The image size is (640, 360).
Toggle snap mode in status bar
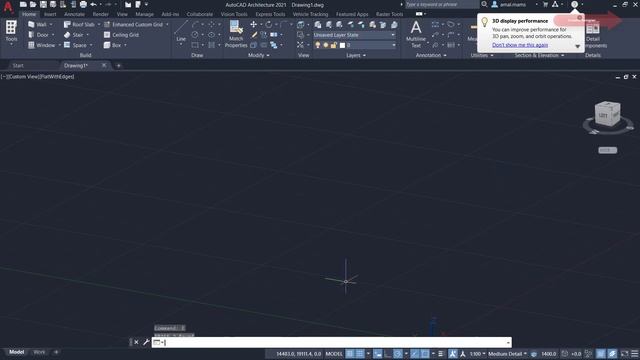click(x=360, y=353)
